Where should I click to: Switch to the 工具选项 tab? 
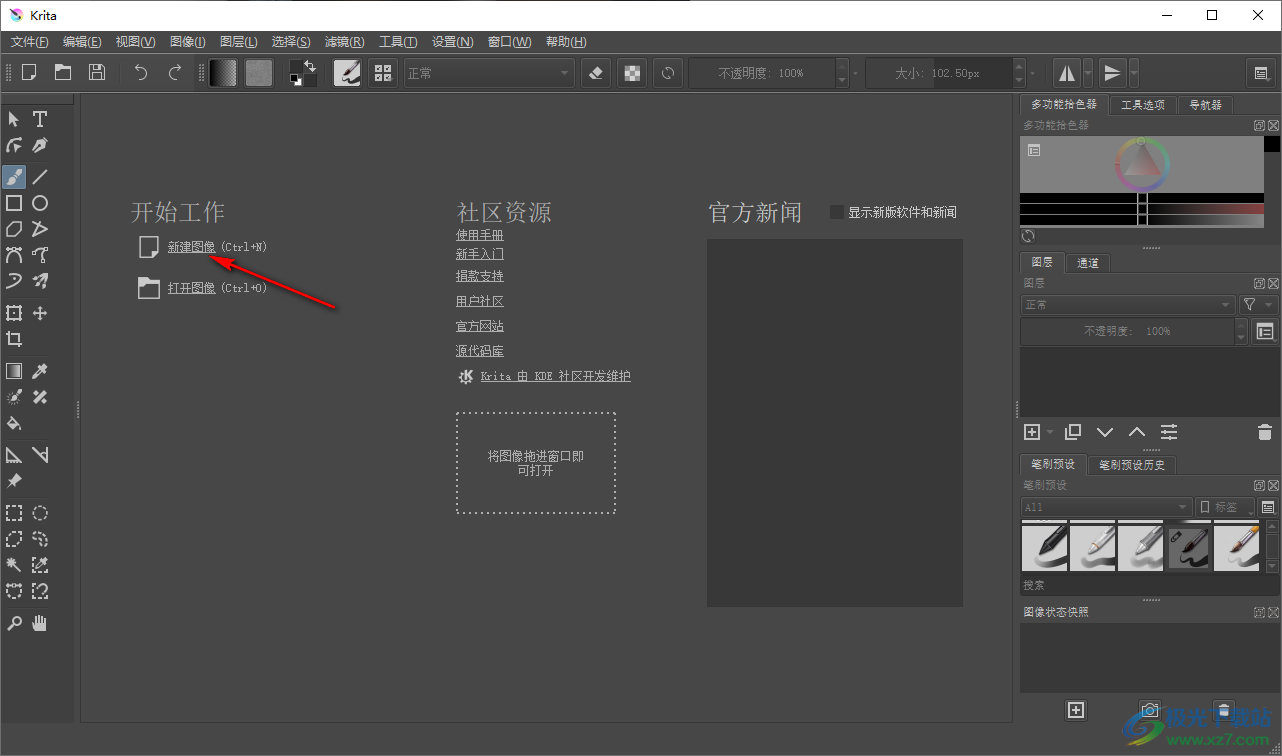pos(1142,105)
